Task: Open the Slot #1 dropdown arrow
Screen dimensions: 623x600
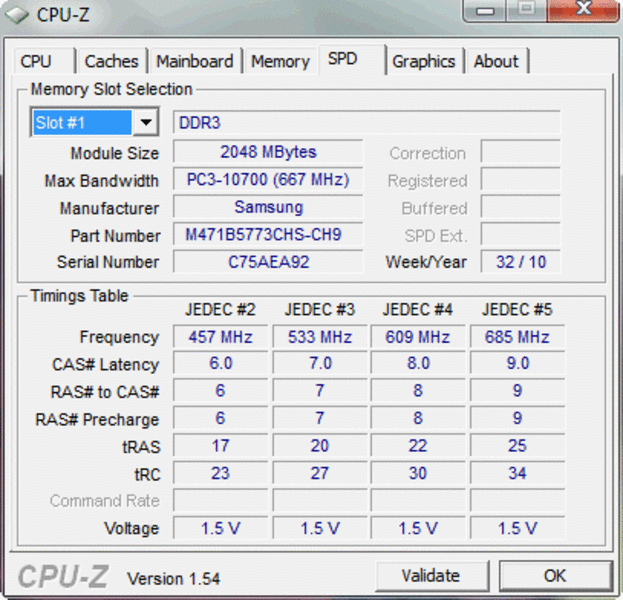Action: pos(146,122)
